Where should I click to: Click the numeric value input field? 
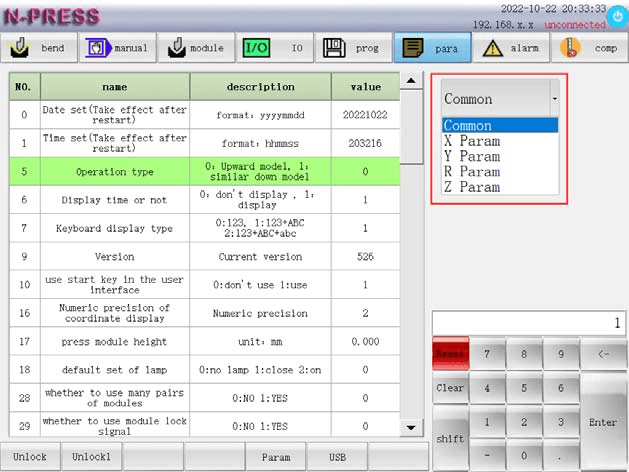pos(529,323)
